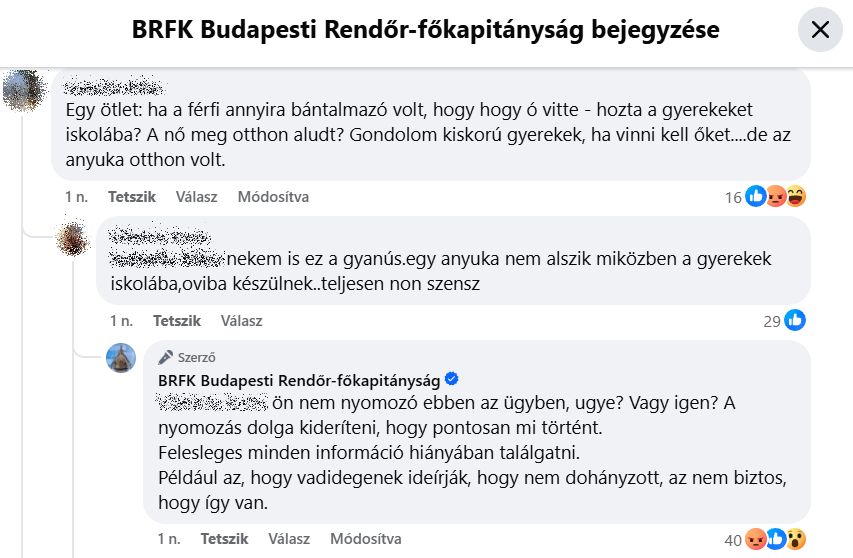This screenshot has height=558, width=853.
Task: Reply to the first comment via Válasz
Action: pyautogui.click(x=196, y=196)
